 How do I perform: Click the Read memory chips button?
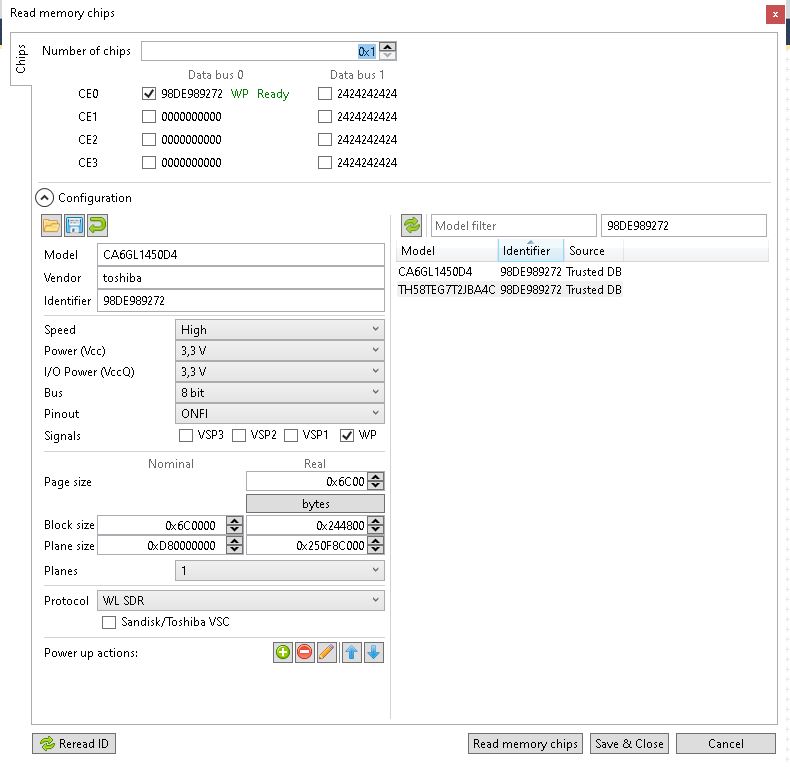tap(525, 744)
